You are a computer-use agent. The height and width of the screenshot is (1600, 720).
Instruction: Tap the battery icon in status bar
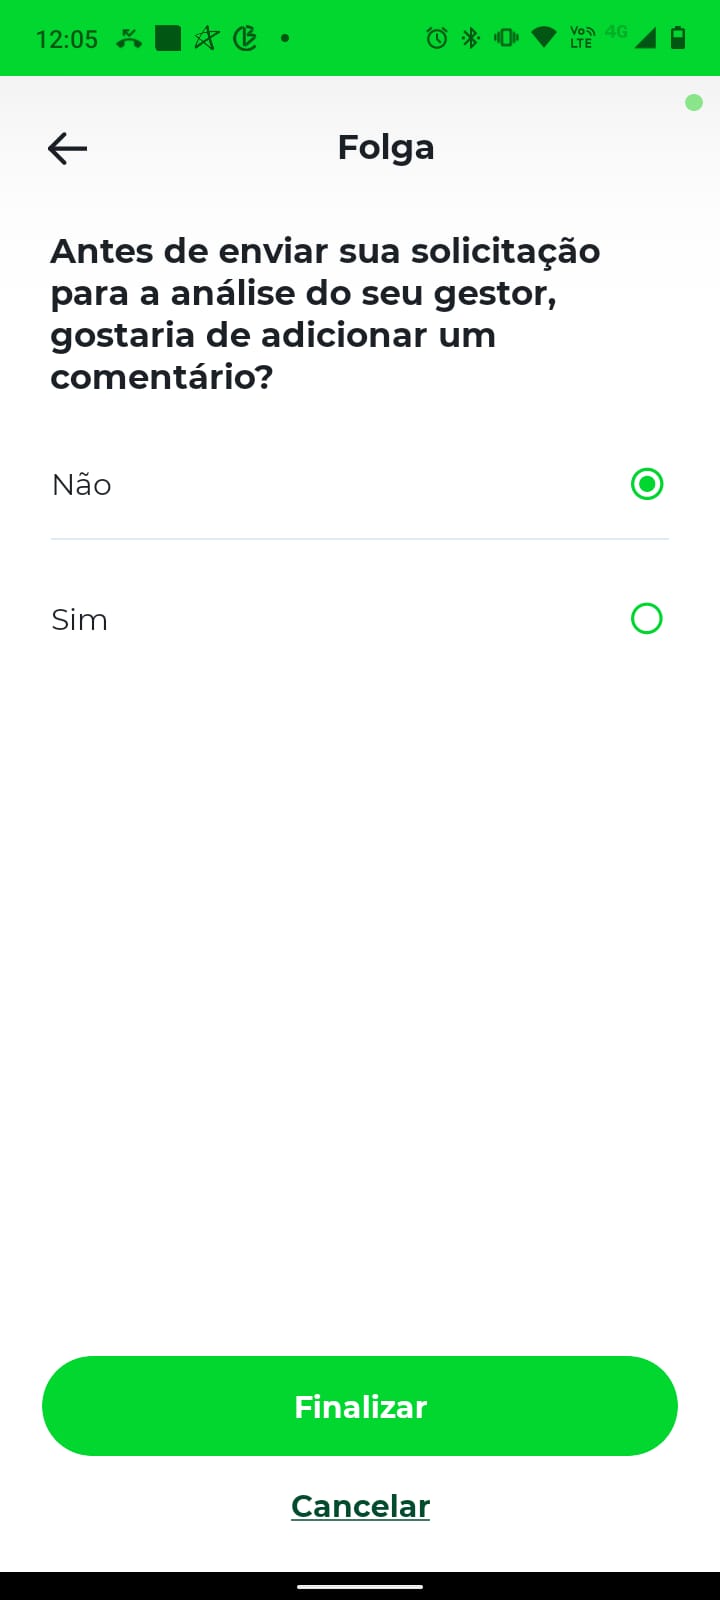pyautogui.click(x=678, y=39)
